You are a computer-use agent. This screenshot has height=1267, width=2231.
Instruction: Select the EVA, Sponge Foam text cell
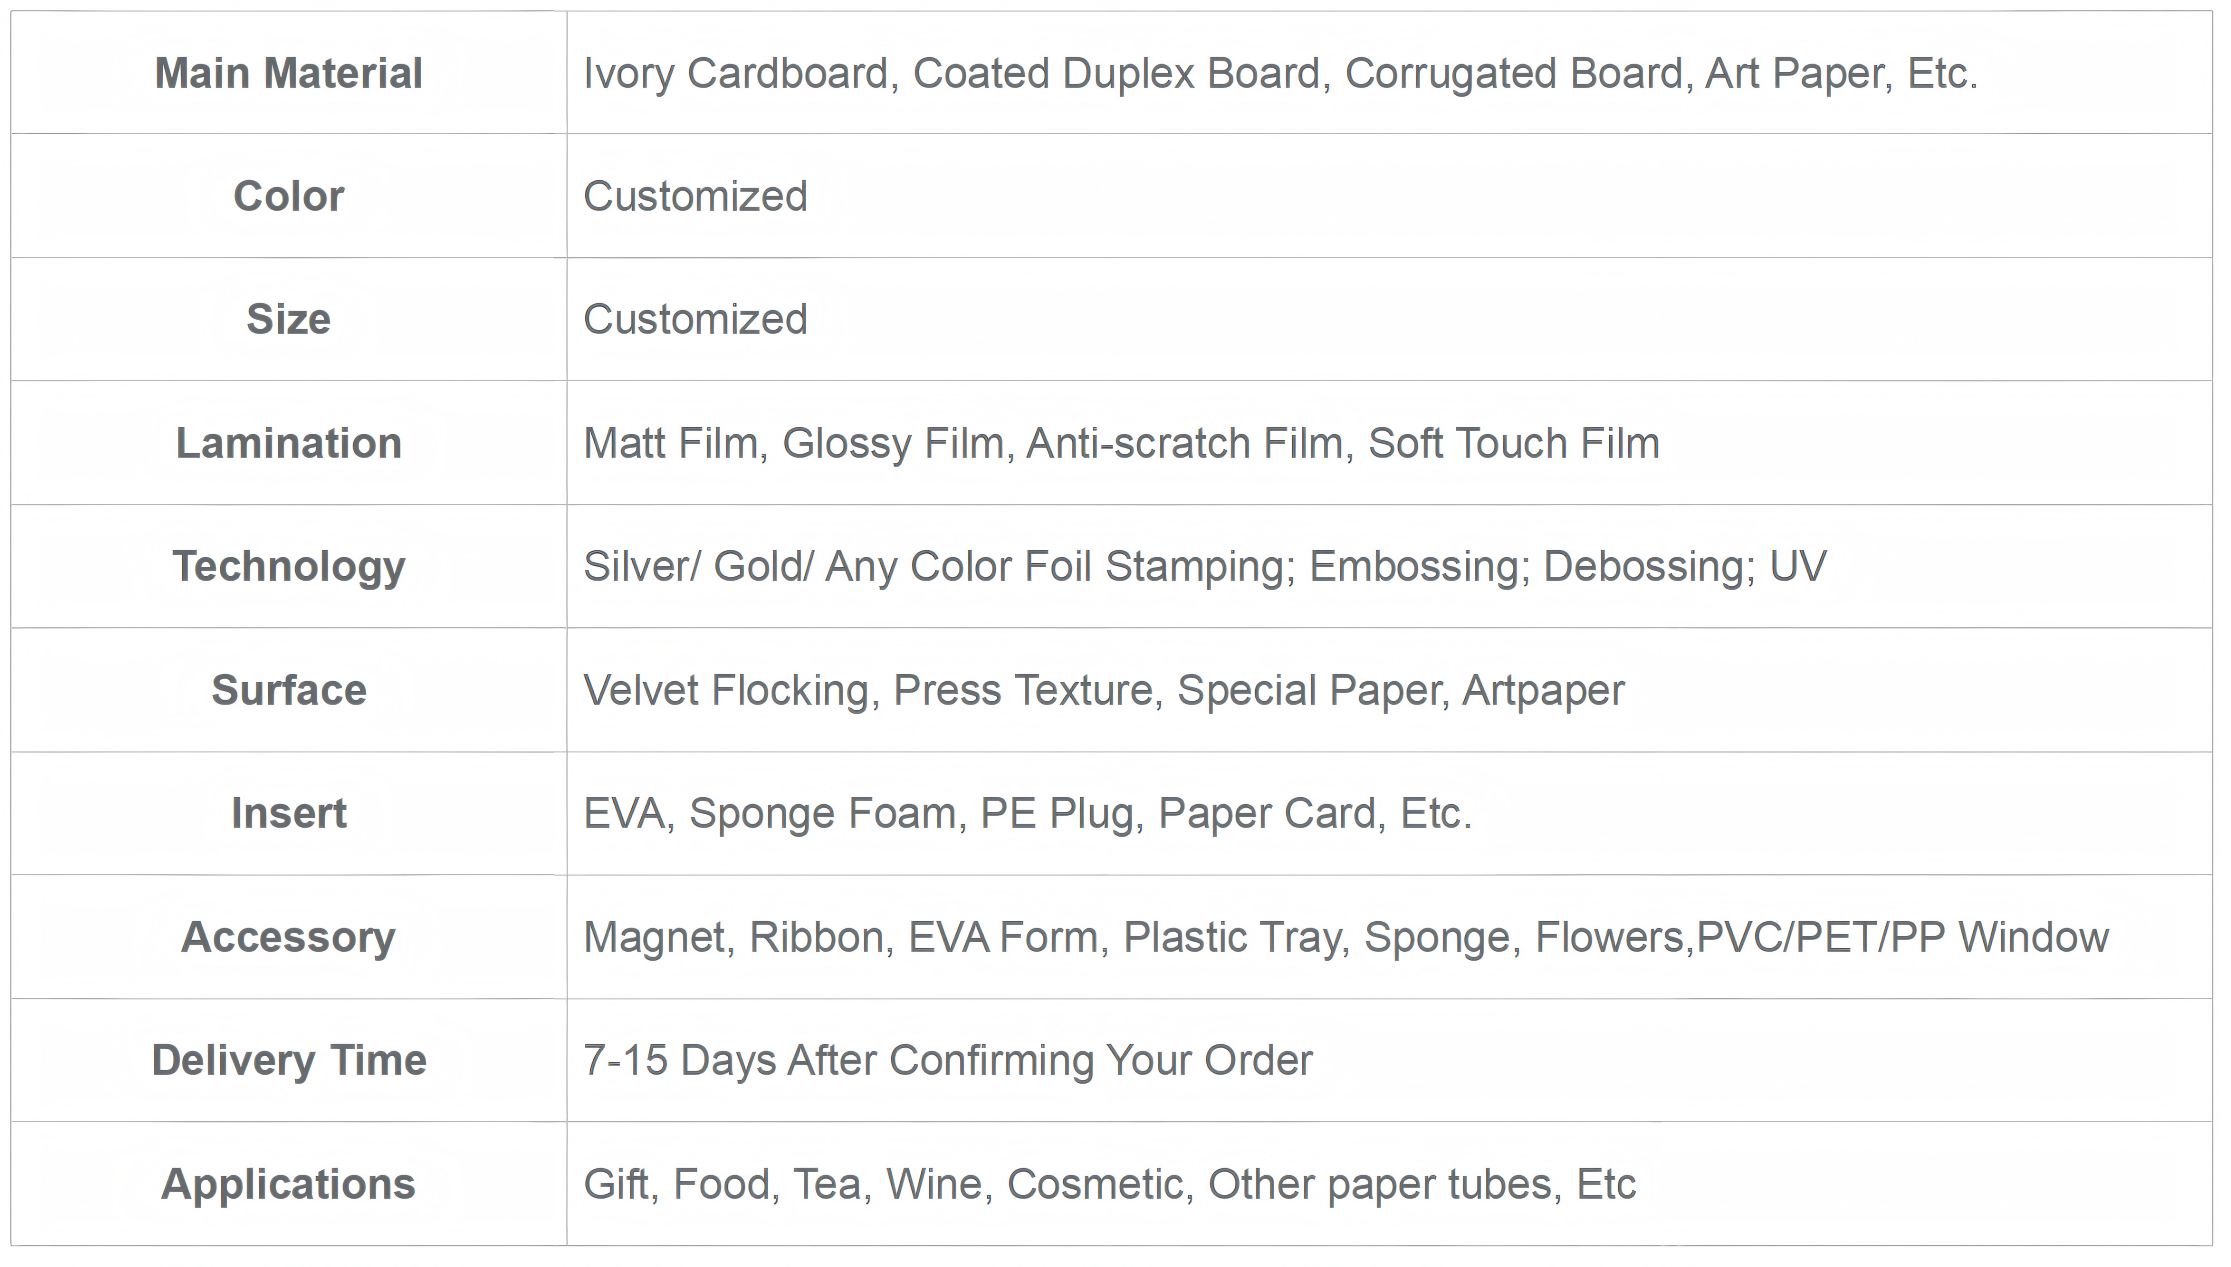click(1027, 813)
